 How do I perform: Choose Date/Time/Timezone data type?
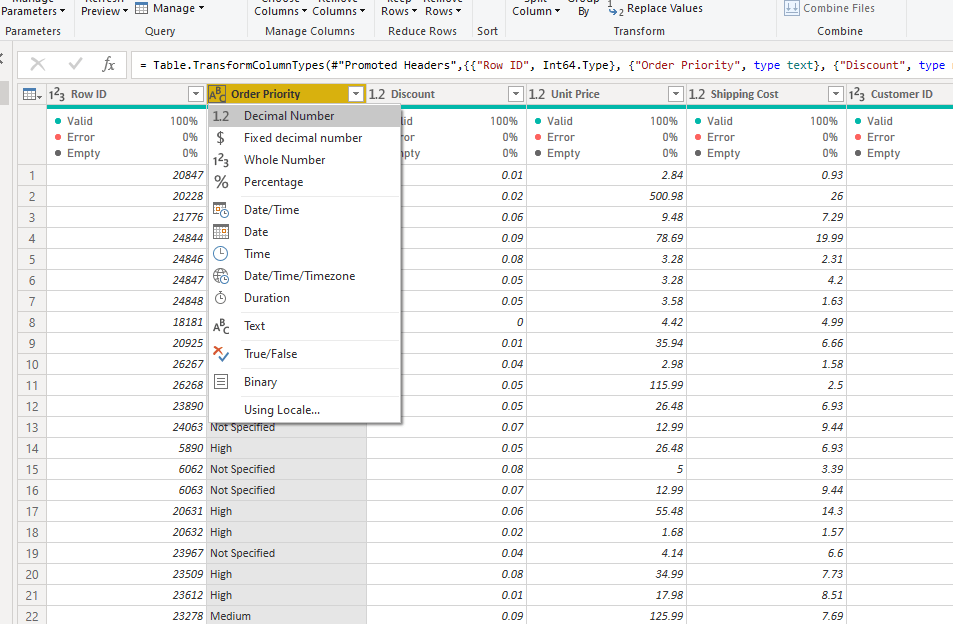point(304,276)
